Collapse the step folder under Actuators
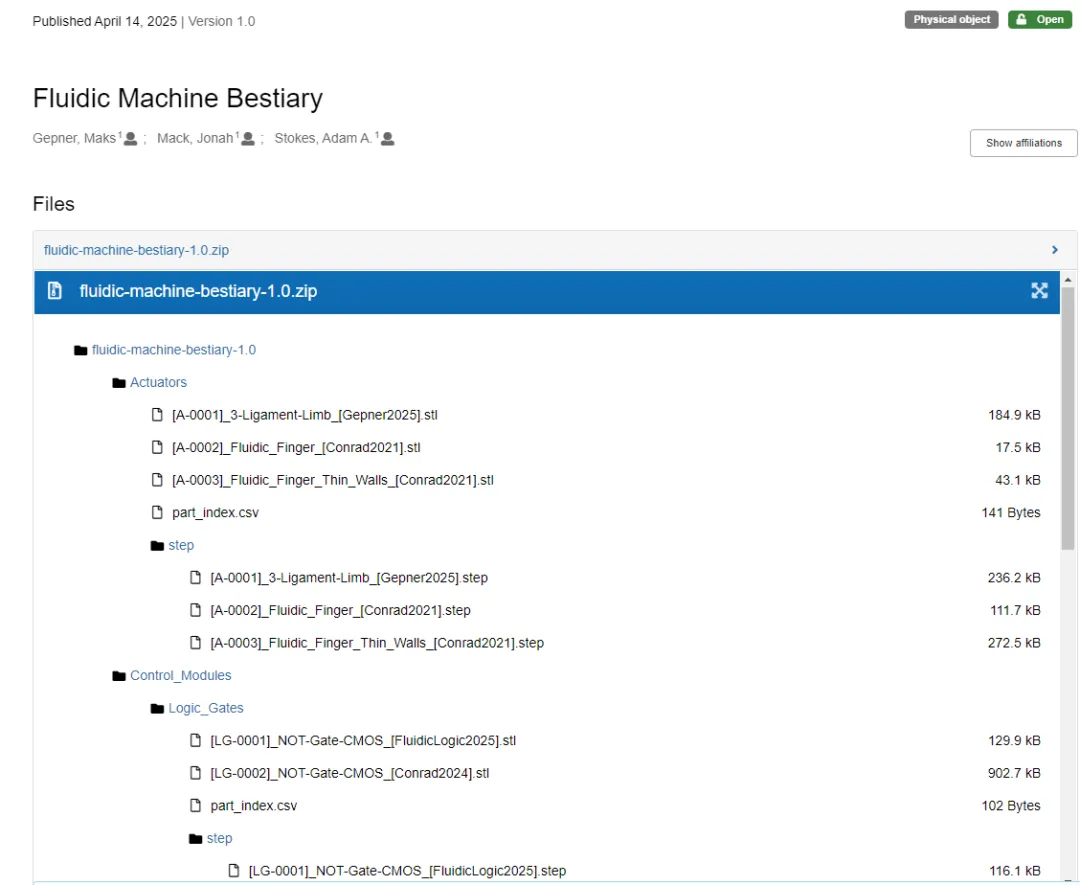The height and width of the screenshot is (885, 1080). click(181, 545)
